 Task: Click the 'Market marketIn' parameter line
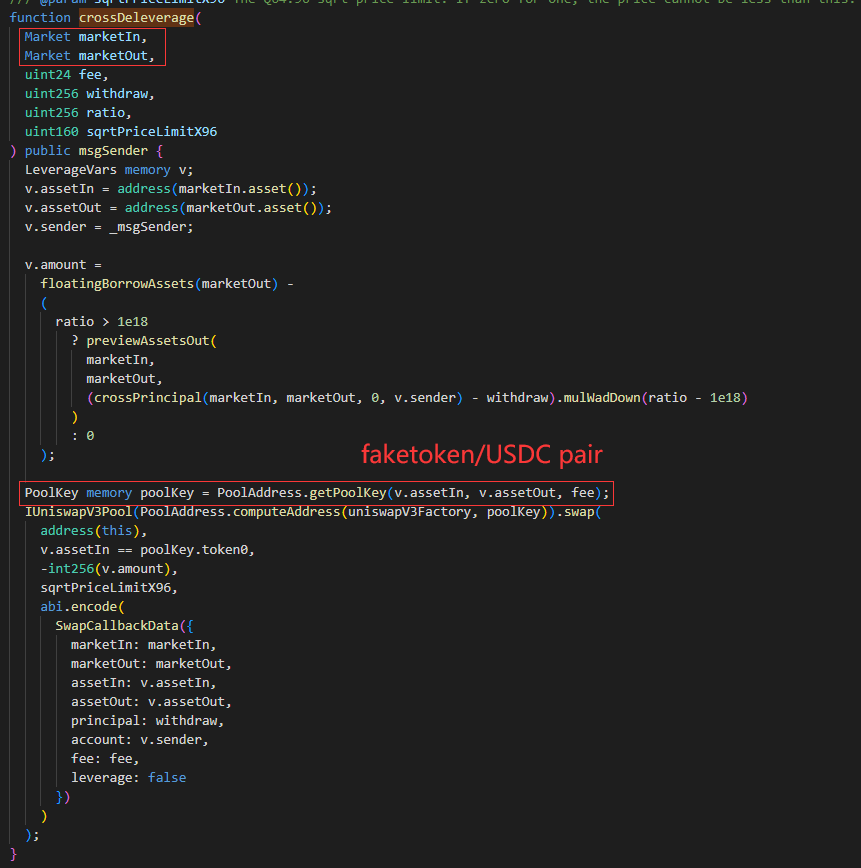(86, 37)
